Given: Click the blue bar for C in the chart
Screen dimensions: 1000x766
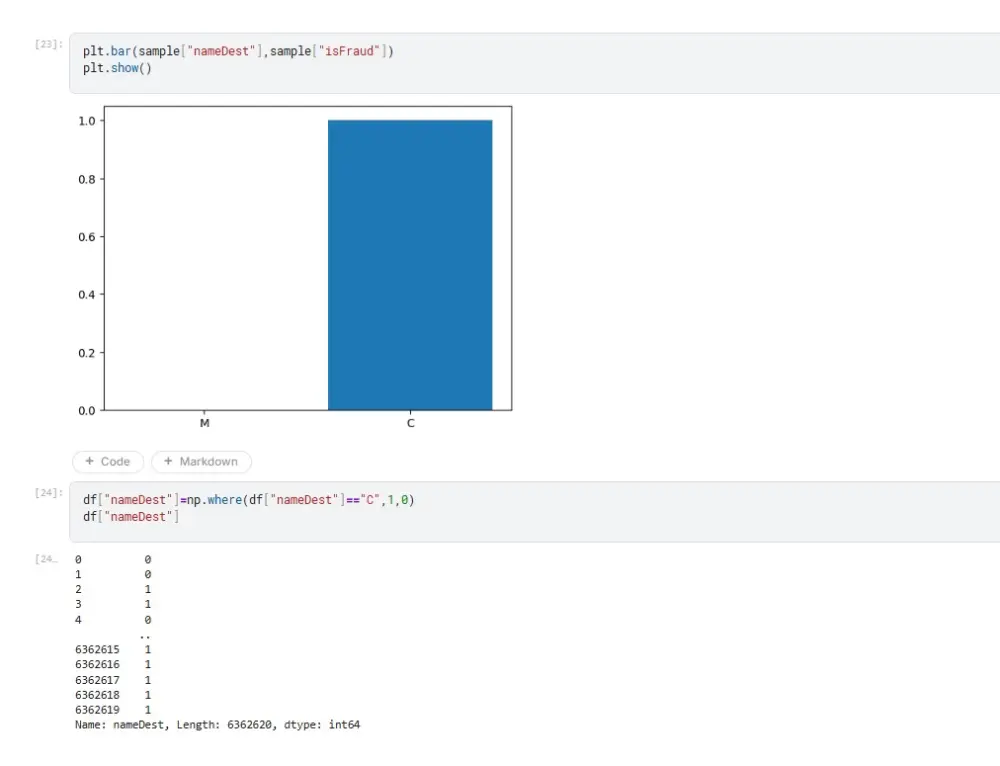Looking at the screenshot, I should pyautogui.click(x=410, y=265).
